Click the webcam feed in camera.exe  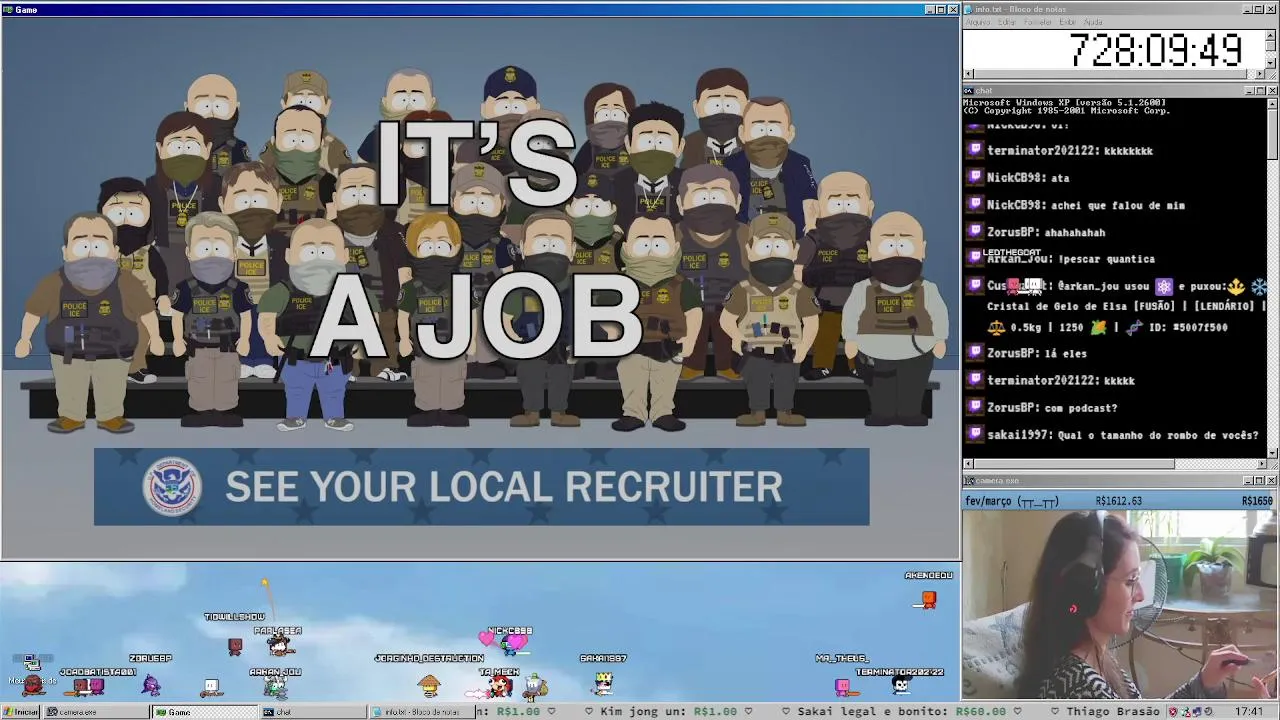pyautogui.click(x=1120, y=604)
